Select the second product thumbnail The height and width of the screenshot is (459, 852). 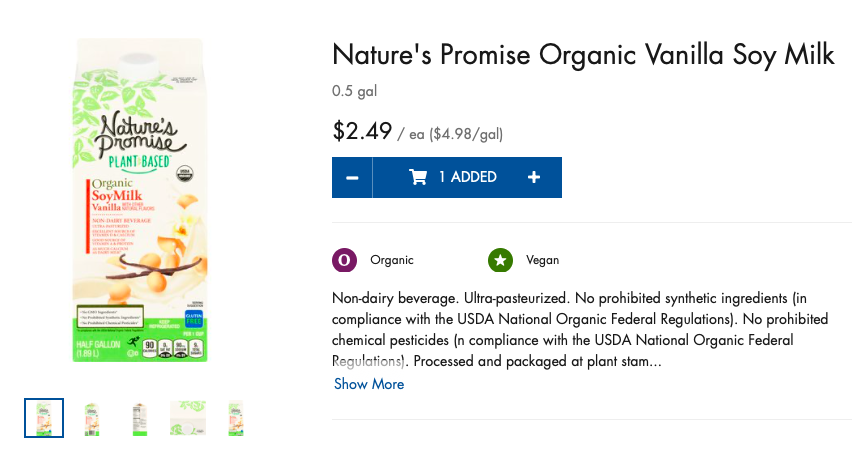tap(92, 418)
